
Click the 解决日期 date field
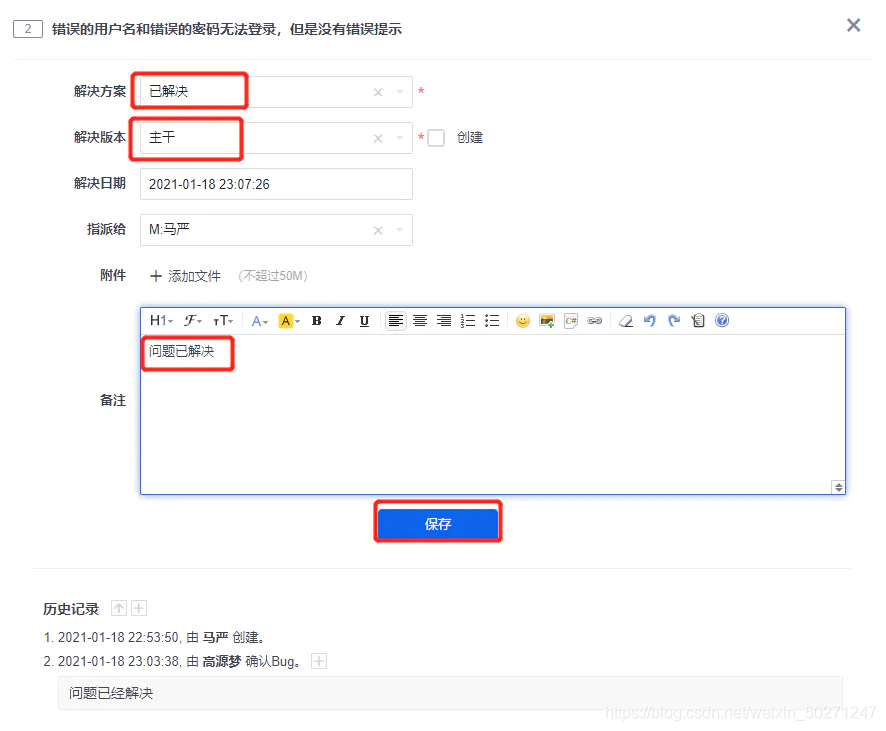click(276, 184)
